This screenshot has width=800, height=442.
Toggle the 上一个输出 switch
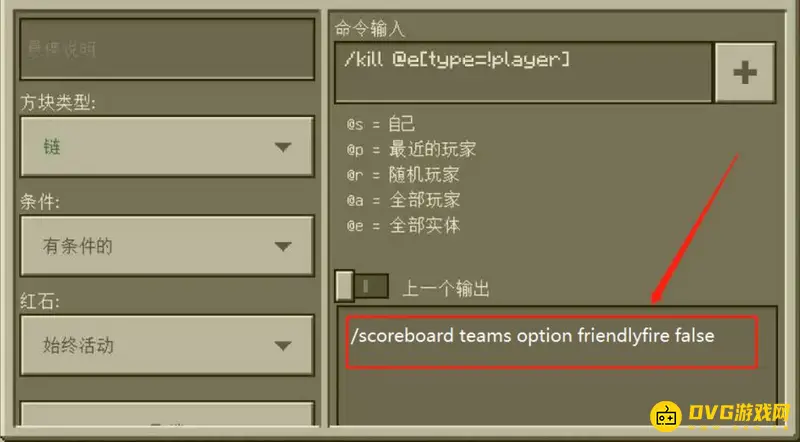362,286
